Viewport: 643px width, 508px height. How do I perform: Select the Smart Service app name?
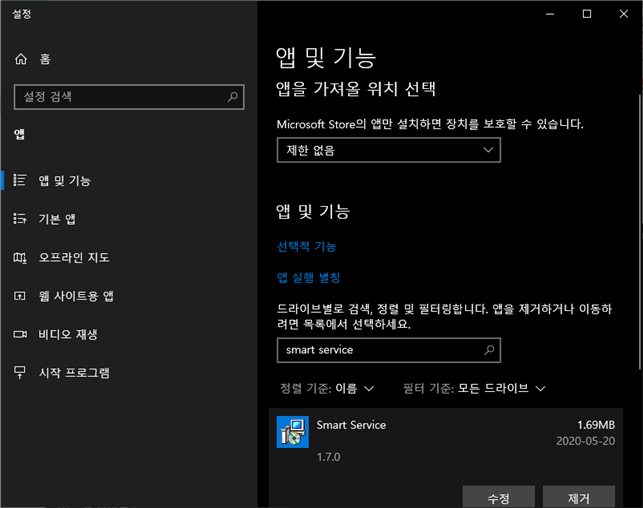[351, 425]
